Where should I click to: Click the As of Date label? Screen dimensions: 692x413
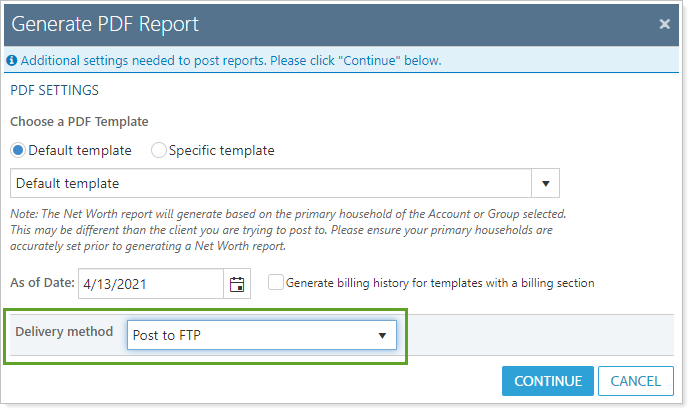tap(42, 283)
